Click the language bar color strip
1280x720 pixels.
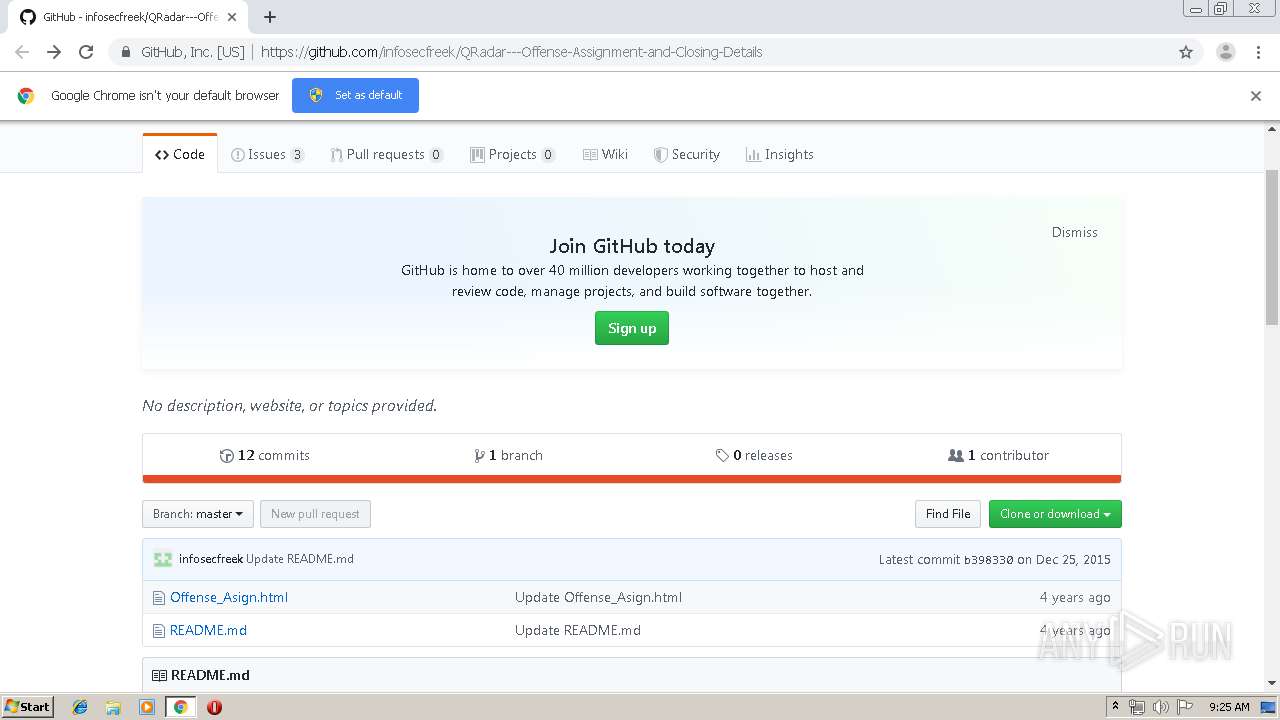632,479
